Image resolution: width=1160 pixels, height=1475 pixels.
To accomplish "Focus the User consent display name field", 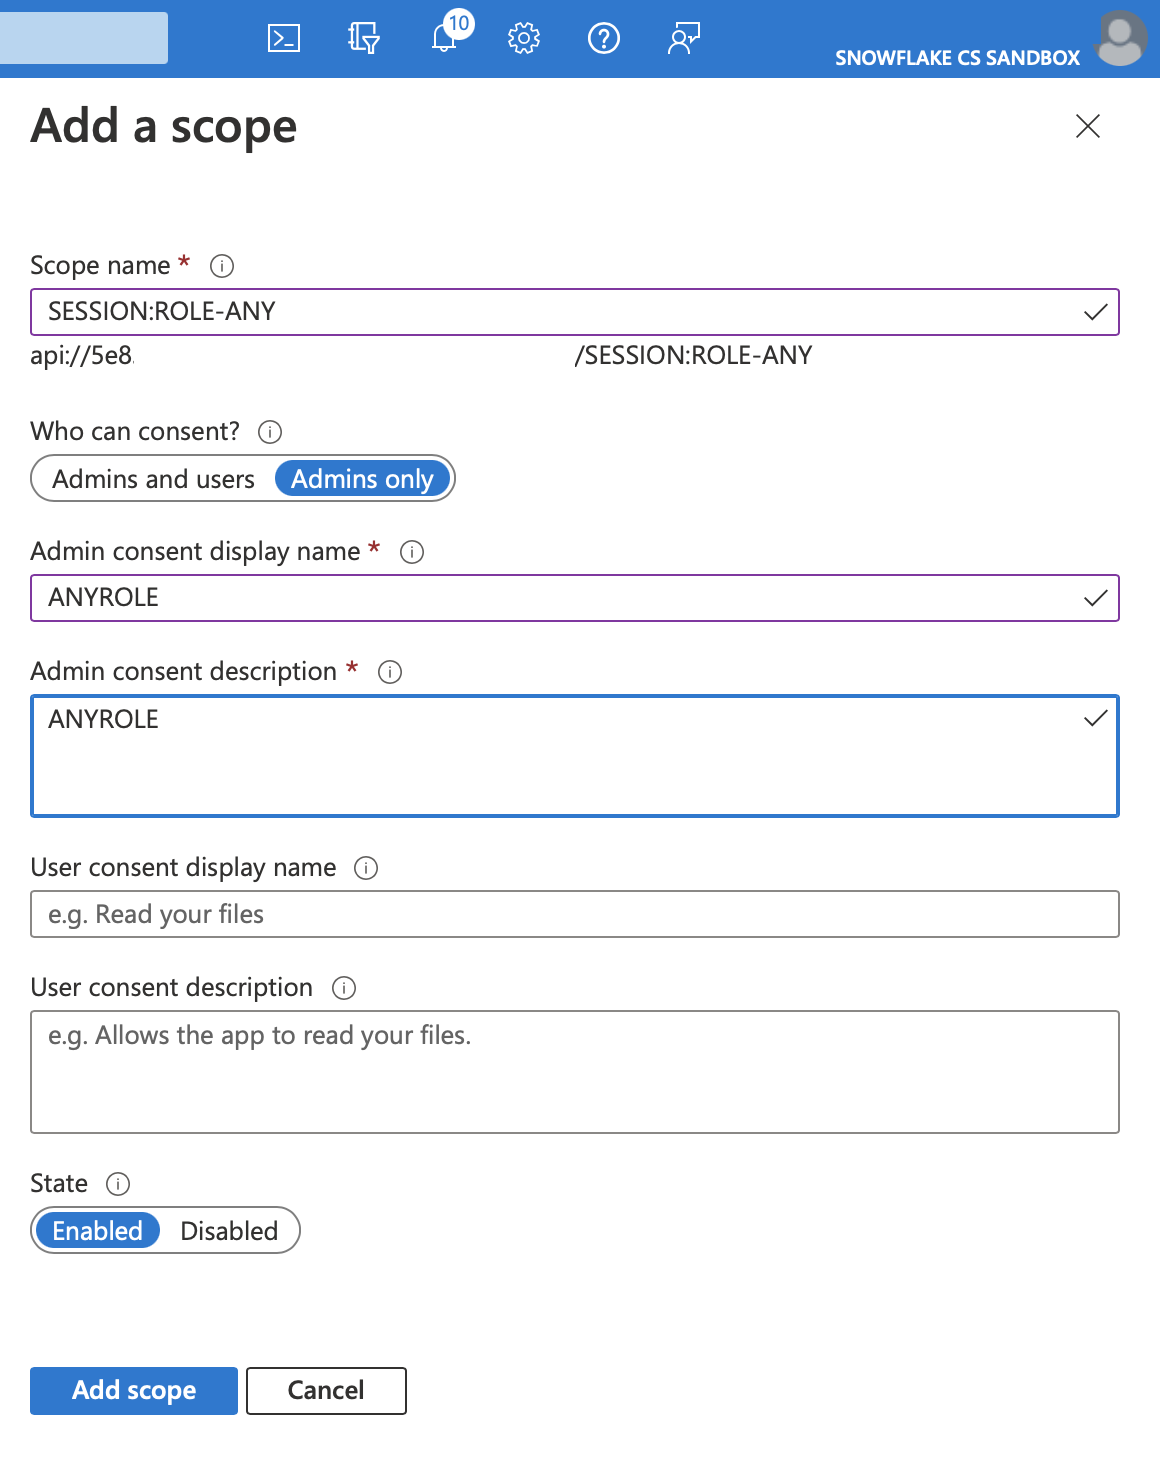I will [575, 914].
